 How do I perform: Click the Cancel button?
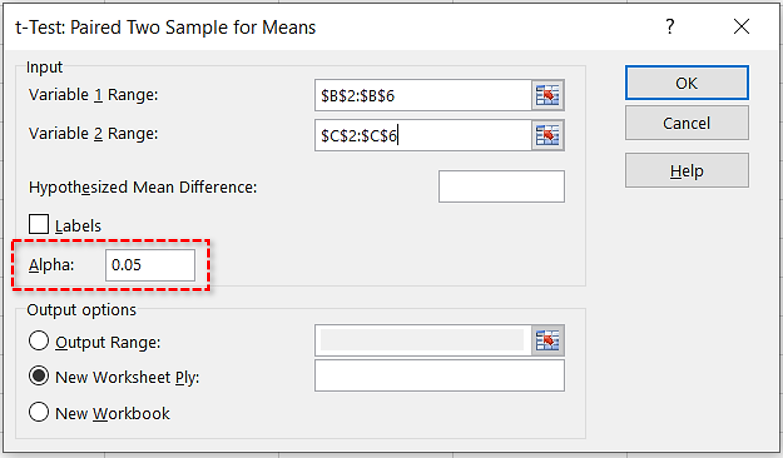[686, 123]
